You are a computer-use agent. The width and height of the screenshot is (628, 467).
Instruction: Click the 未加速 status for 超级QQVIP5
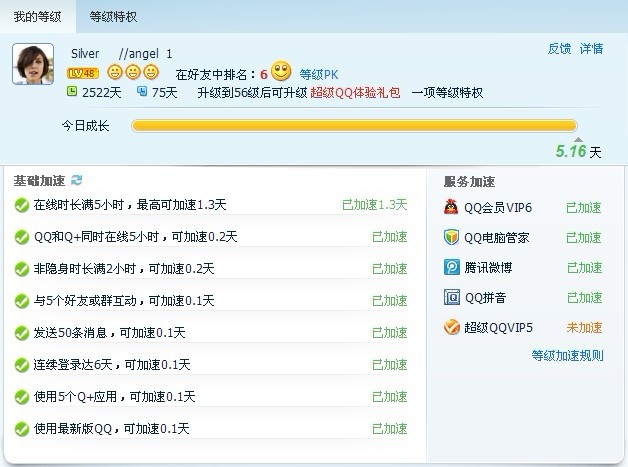click(x=584, y=328)
